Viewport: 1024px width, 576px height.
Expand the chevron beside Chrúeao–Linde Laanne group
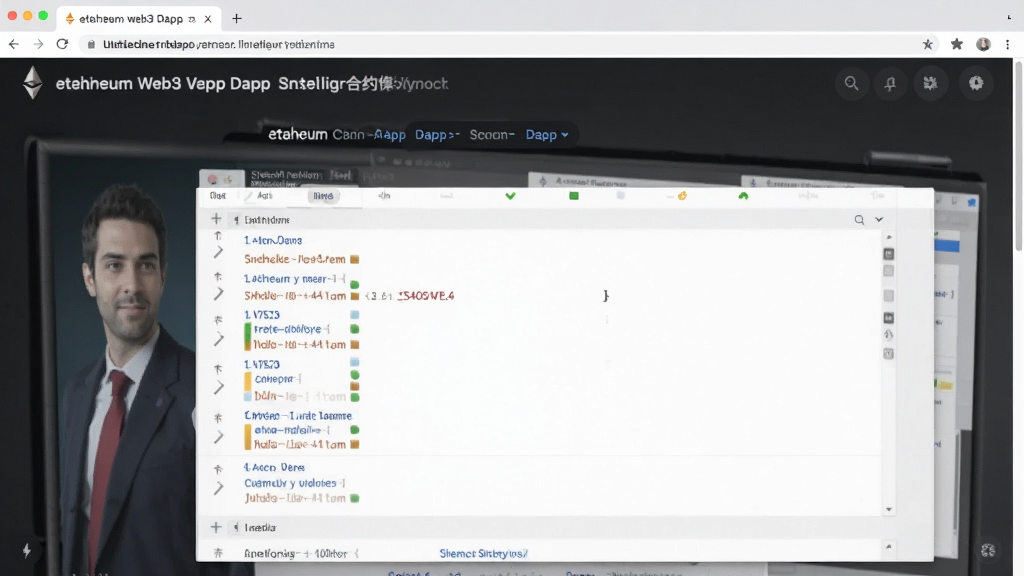coord(218,436)
